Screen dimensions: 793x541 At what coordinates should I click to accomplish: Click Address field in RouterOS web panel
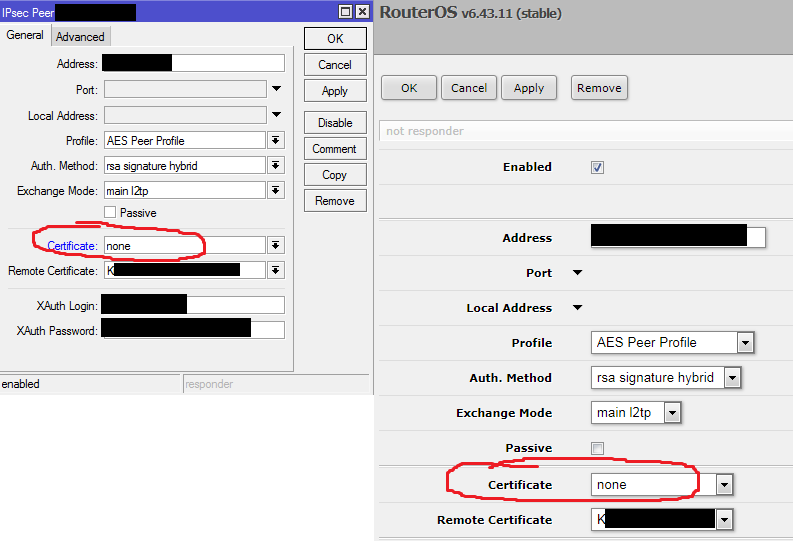pyautogui.click(x=678, y=237)
